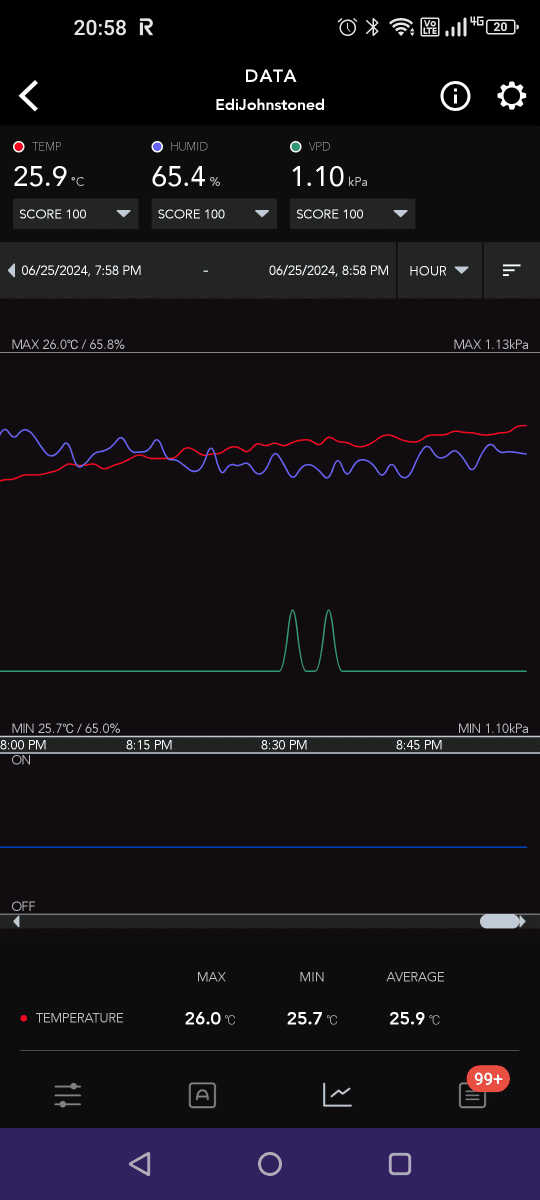Tap the Wi-Fi icon in status bar
Viewport: 540px width, 1200px height.
coord(403,27)
